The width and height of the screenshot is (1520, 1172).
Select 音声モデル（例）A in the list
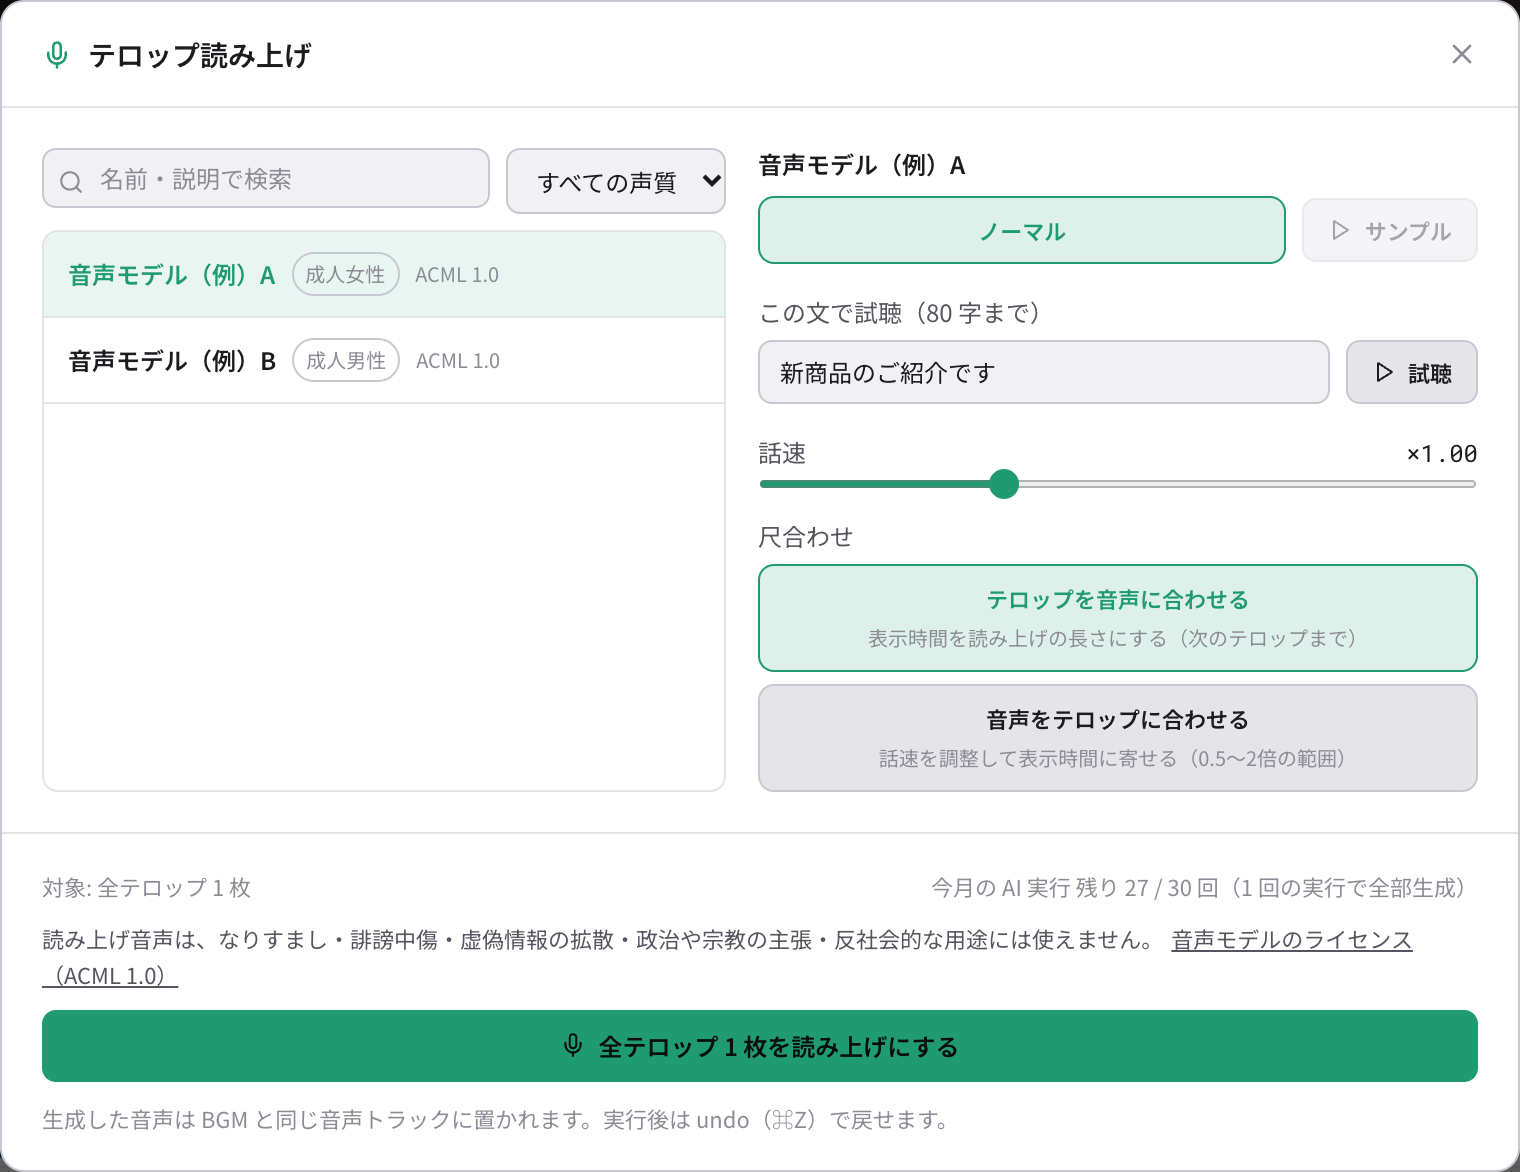coord(384,275)
